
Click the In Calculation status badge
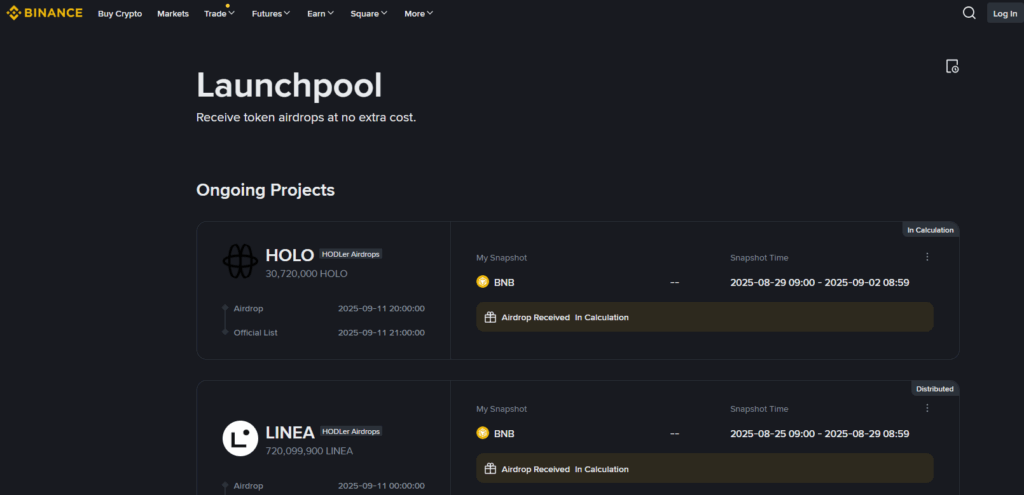click(x=931, y=230)
